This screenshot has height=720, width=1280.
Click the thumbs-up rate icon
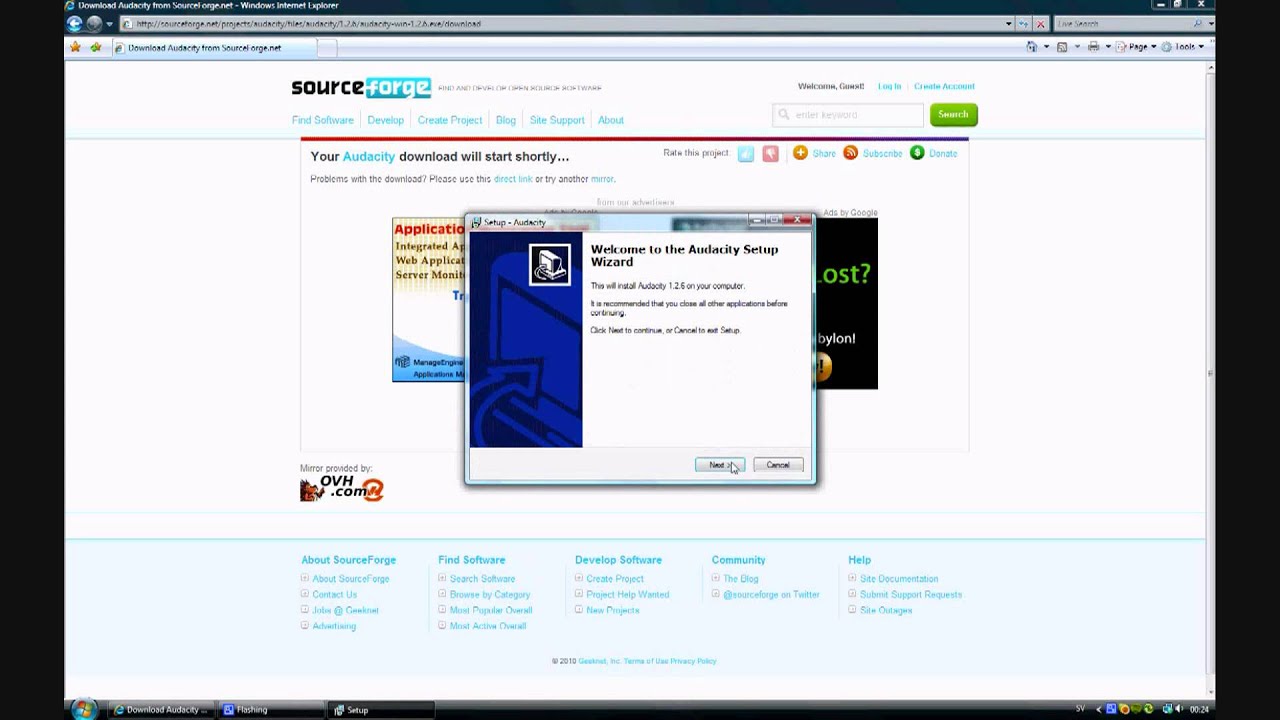(x=746, y=153)
